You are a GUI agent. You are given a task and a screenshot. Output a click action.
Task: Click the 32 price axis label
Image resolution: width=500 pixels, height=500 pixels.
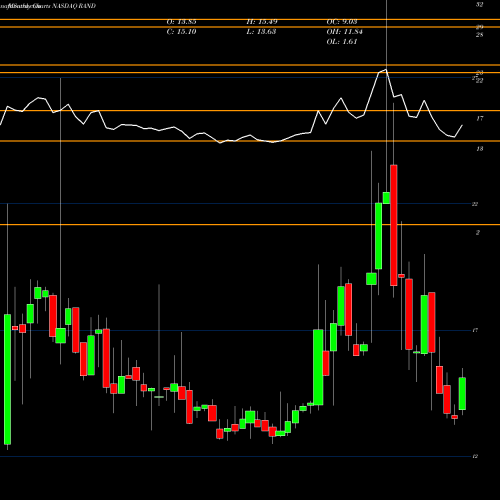click(479, 5)
